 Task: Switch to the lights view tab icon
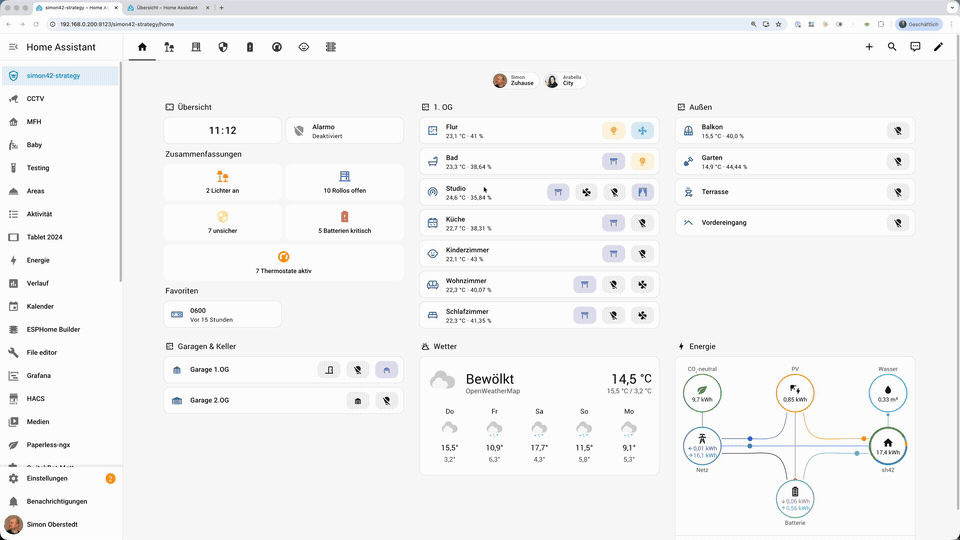tap(169, 47)
